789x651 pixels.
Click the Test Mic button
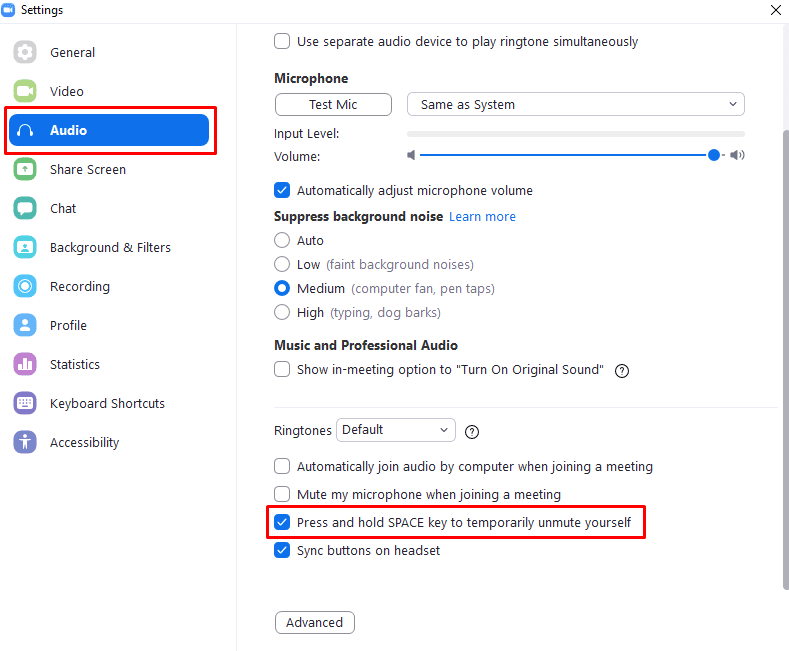tap(333, 104)
